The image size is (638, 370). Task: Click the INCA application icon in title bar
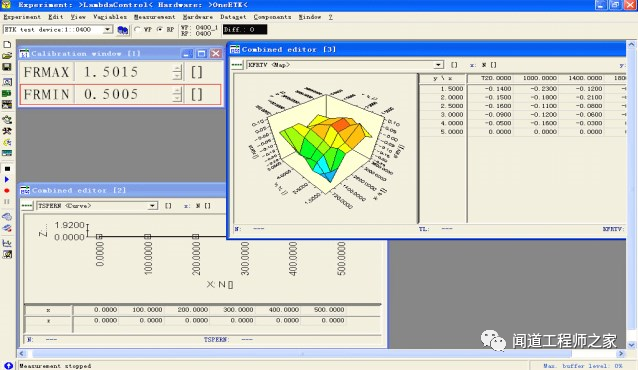(6, 4)
